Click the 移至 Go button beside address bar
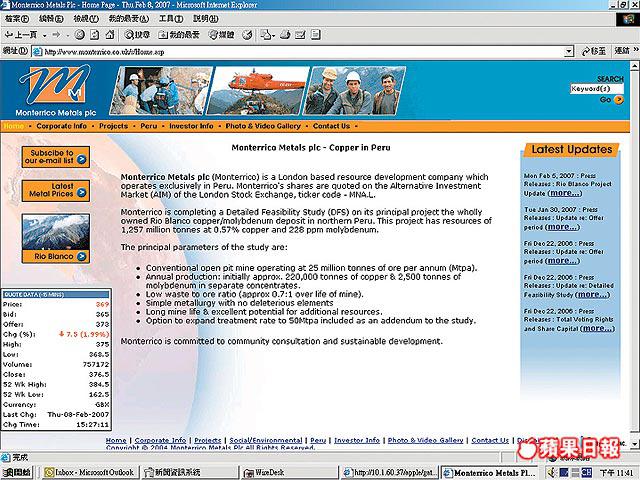Image resolution: width=640 pixels, height=480 pixels. tap(593, 51)
